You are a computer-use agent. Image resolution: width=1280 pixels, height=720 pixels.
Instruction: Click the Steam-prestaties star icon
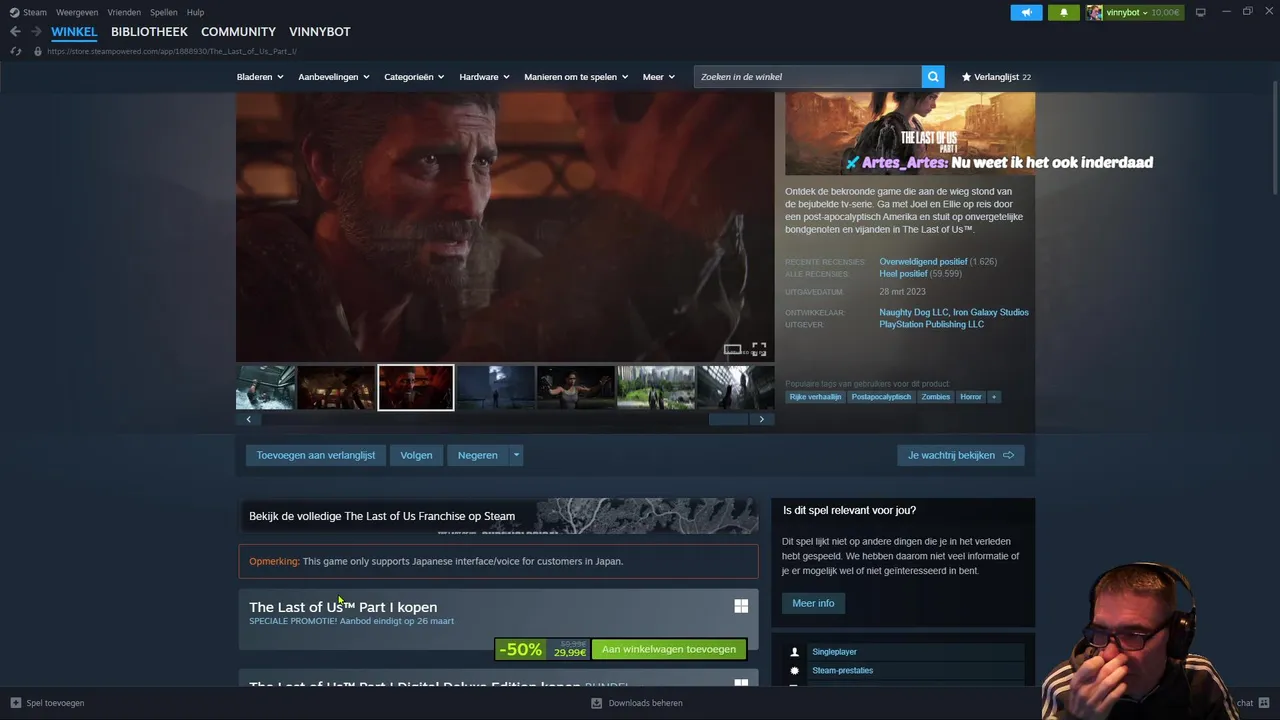point(795,671)
